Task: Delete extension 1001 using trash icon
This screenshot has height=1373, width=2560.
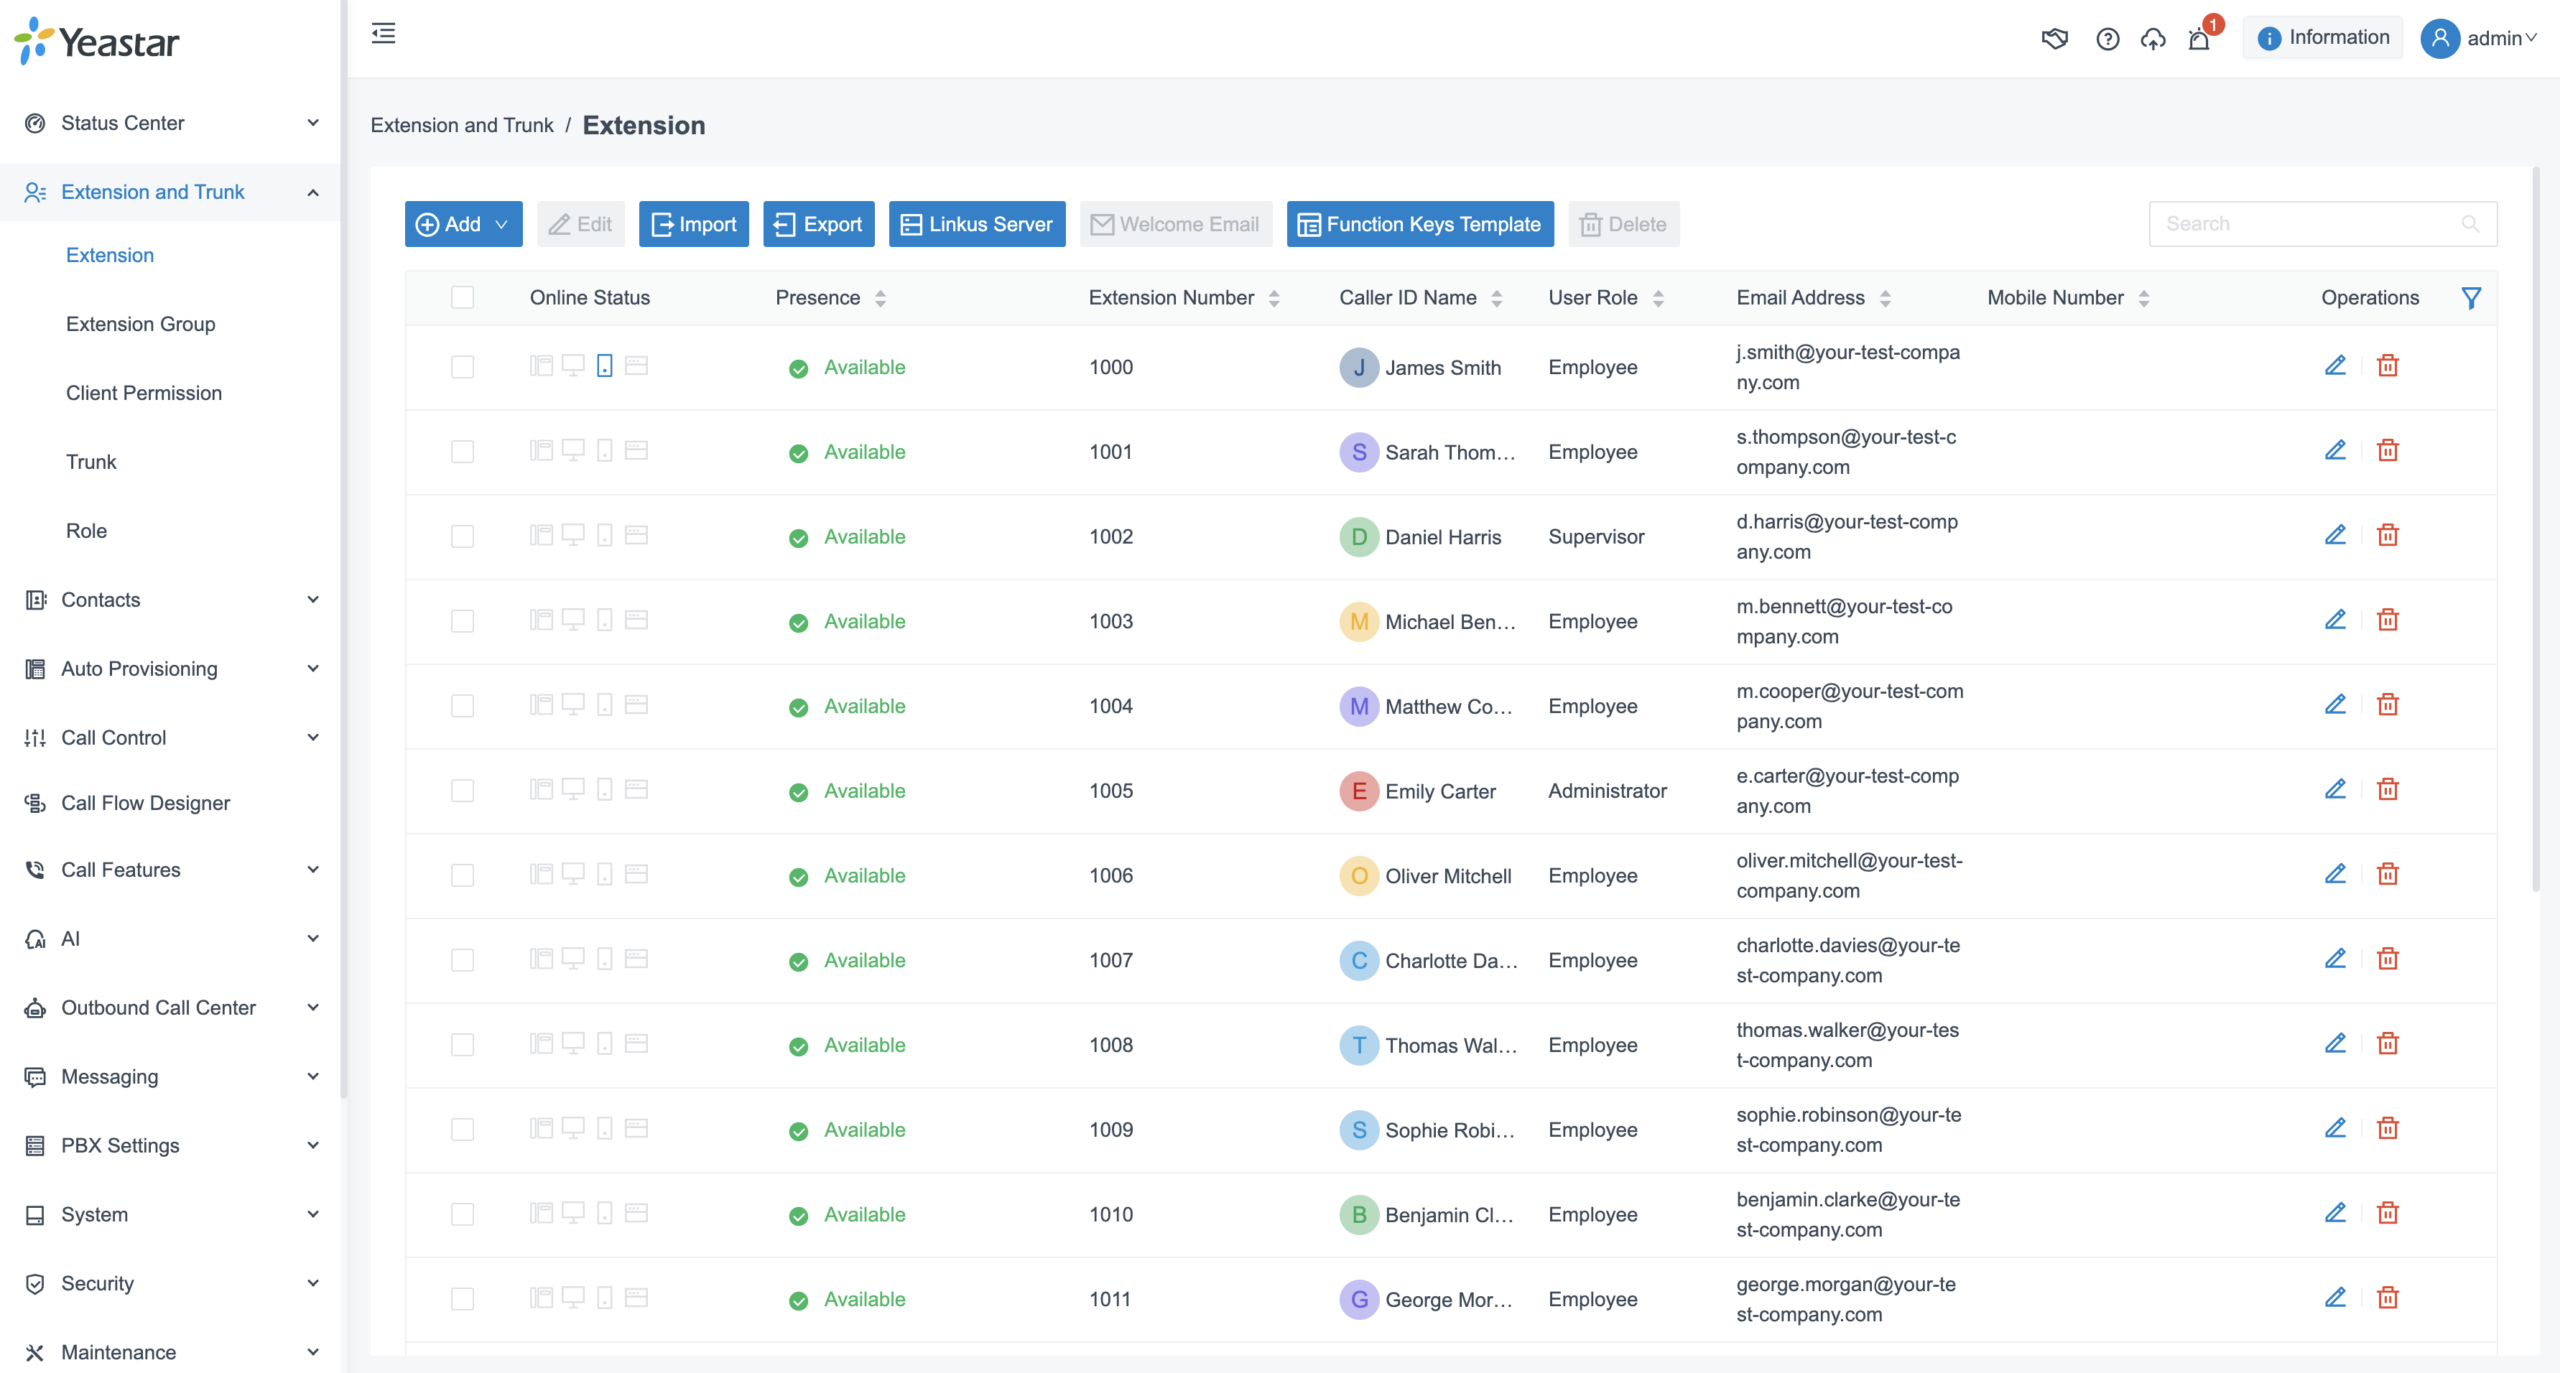Action: [2388, 451]
